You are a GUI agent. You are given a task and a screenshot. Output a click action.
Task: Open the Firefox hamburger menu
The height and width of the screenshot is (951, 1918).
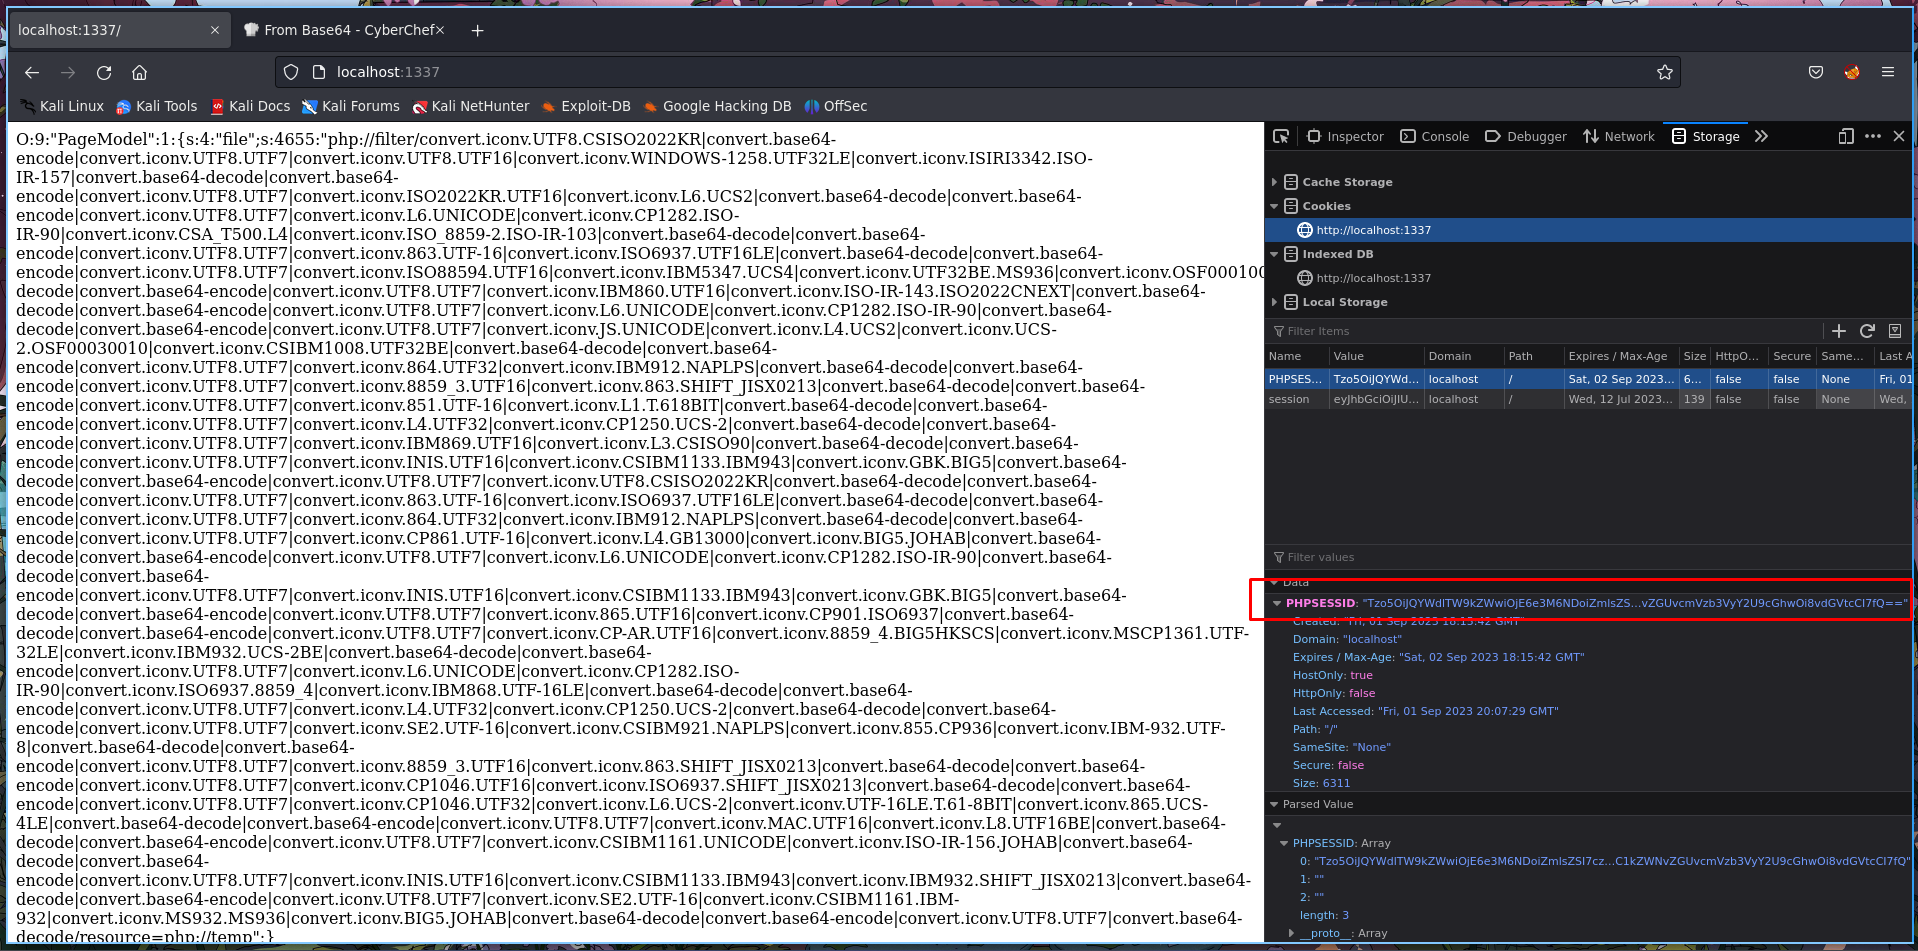point(1887,72)
